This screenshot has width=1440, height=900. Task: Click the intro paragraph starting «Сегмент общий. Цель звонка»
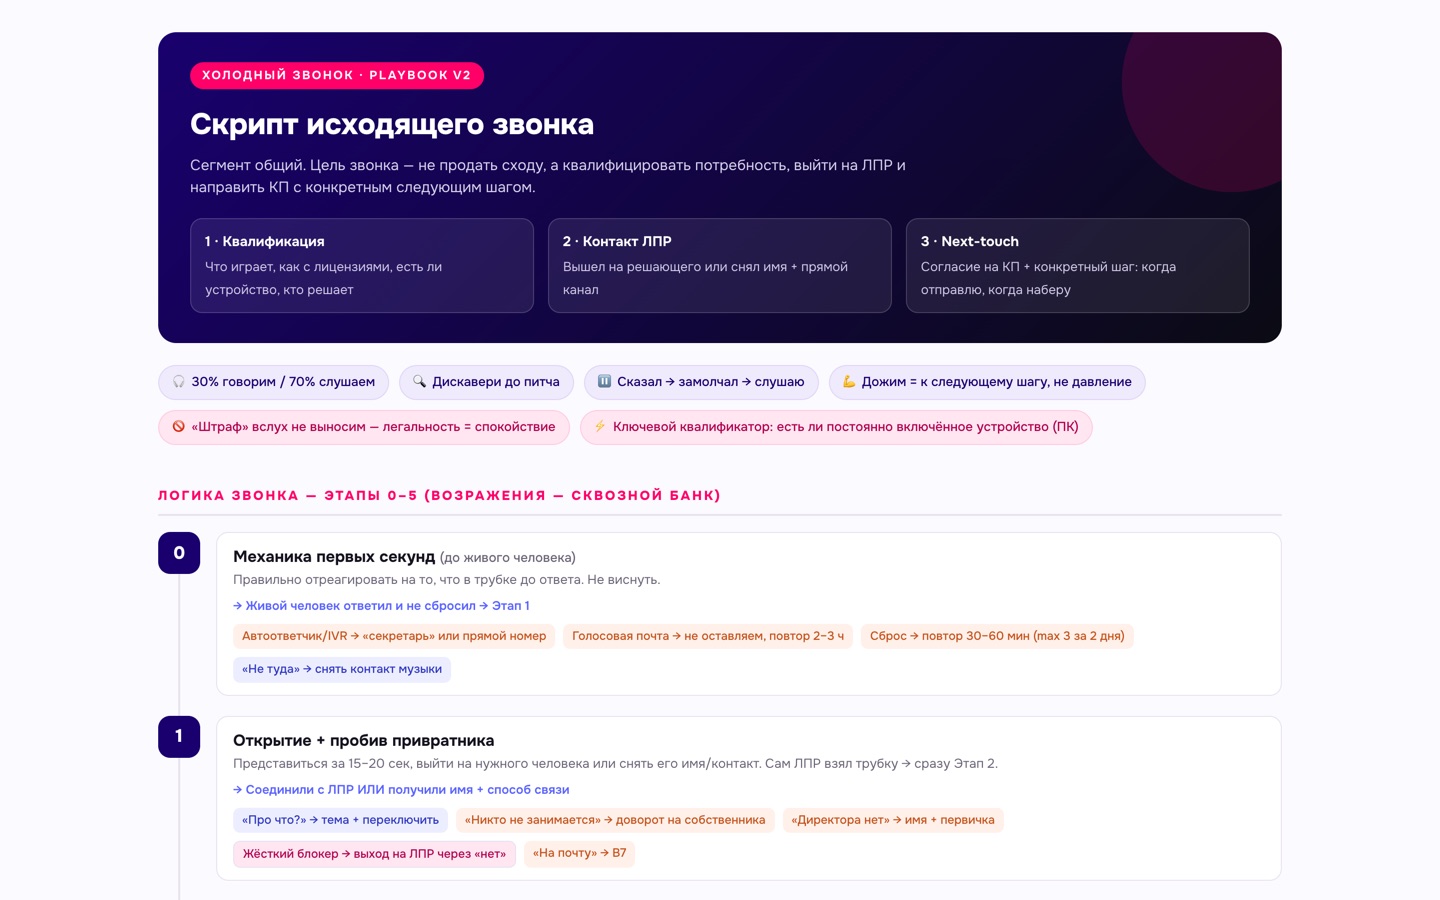548,176
